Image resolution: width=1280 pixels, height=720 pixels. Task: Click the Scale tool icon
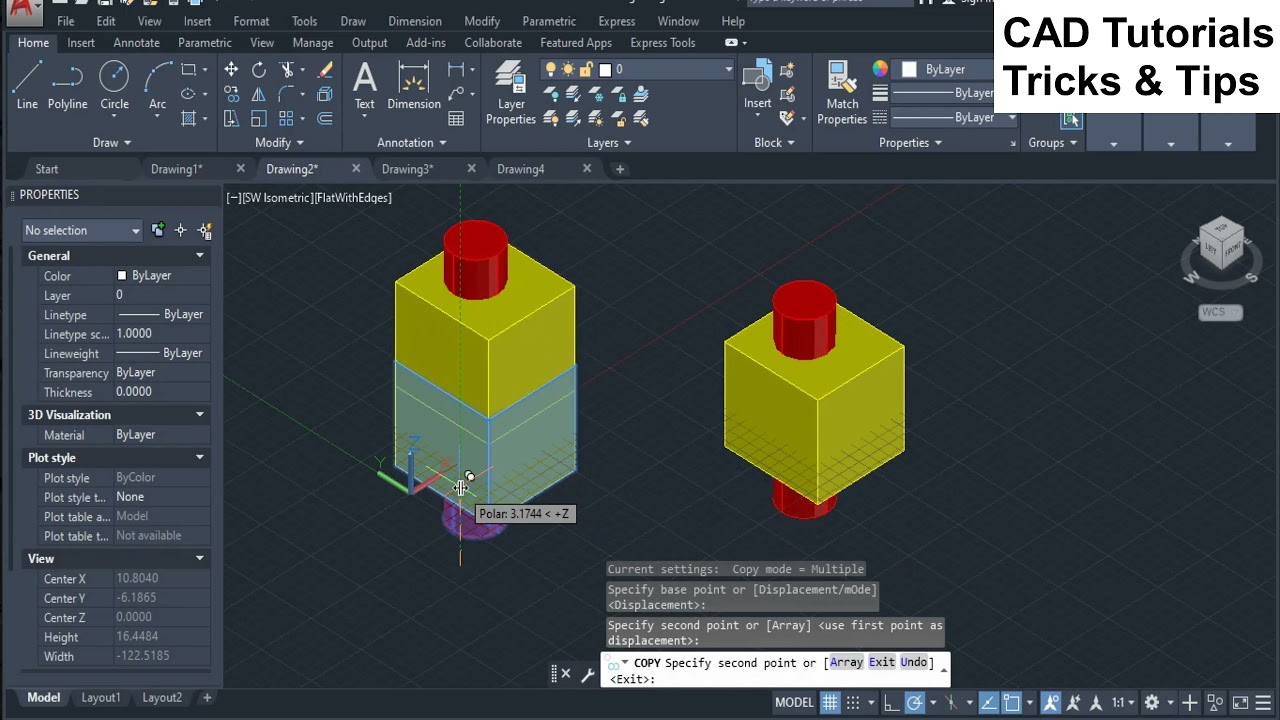pyautogui.click(x=259, y=118)
